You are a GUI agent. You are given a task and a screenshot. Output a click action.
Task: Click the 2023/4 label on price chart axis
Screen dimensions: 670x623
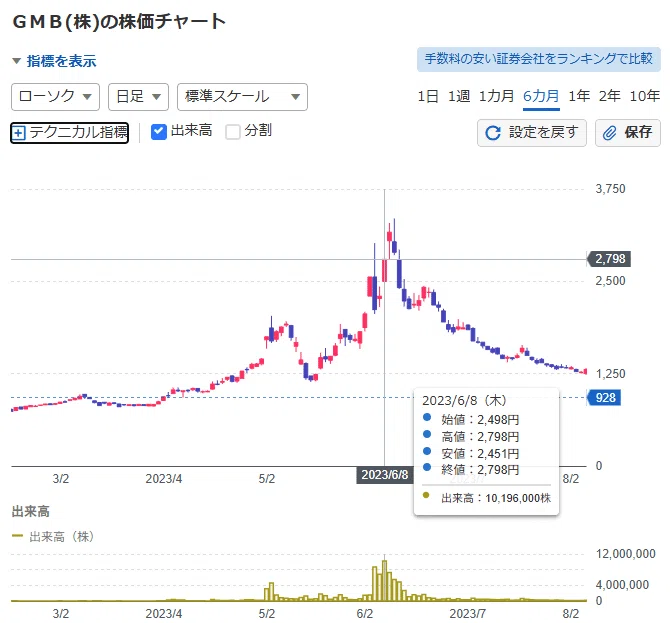point(164,479)
